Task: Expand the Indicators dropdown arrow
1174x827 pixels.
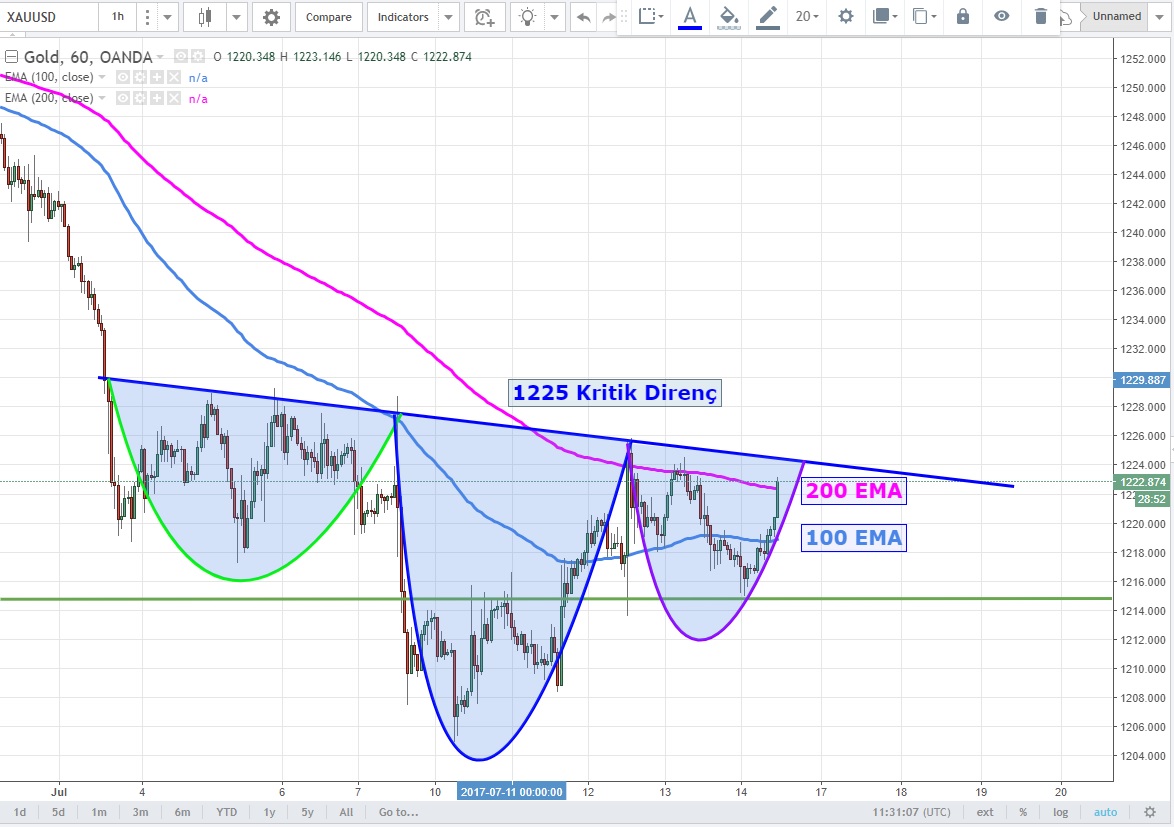Action: click(x=448, y=17)
